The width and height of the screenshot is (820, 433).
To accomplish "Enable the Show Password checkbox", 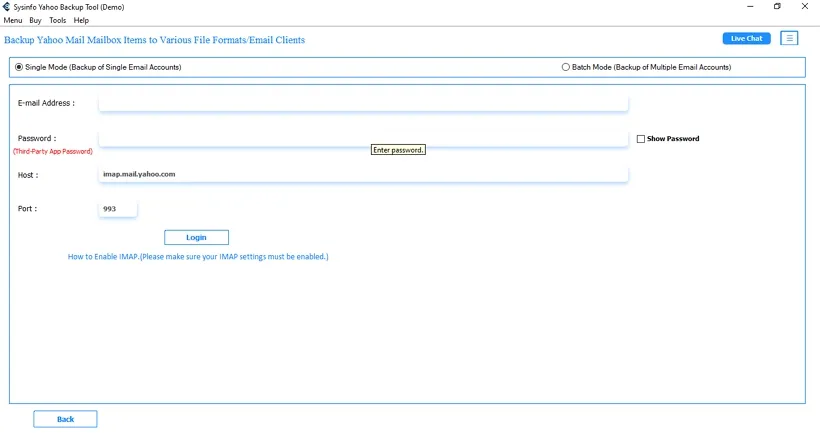I will (x=641, y=139).
